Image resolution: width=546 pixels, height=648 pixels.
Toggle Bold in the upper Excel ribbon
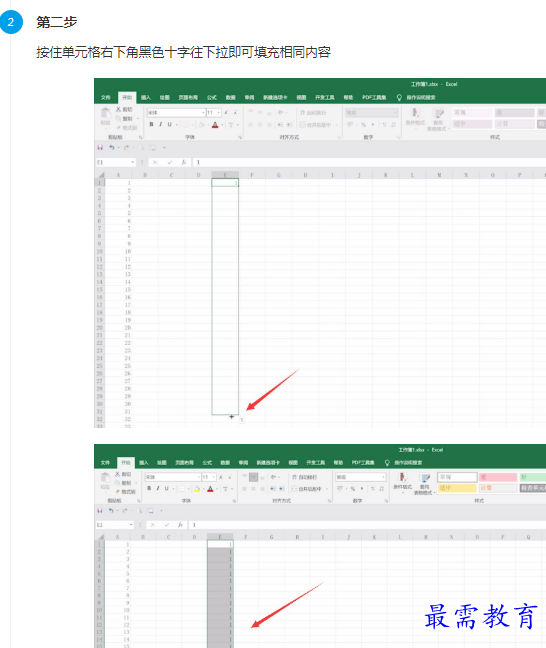[x=151, y=124]
